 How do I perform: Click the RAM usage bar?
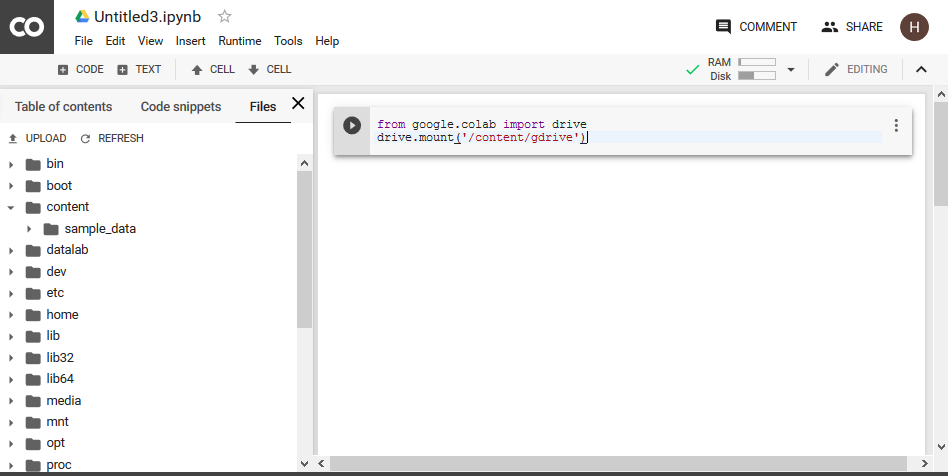[756, 62]
